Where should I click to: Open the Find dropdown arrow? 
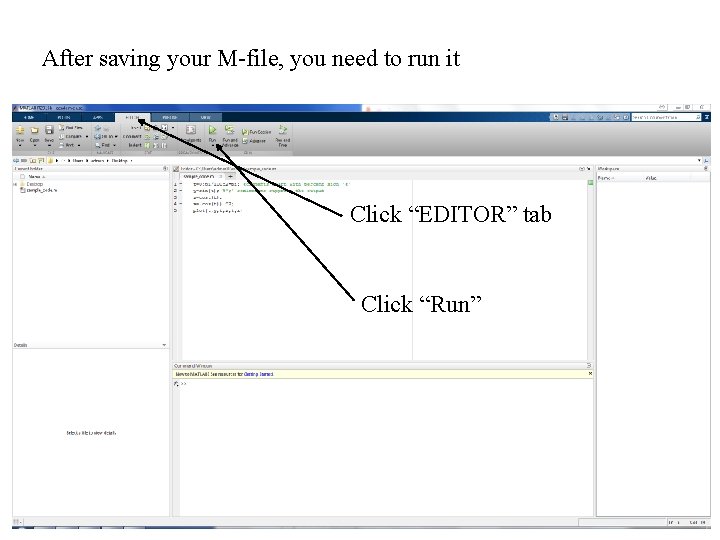pyautogui.click(x=114, y=145)
